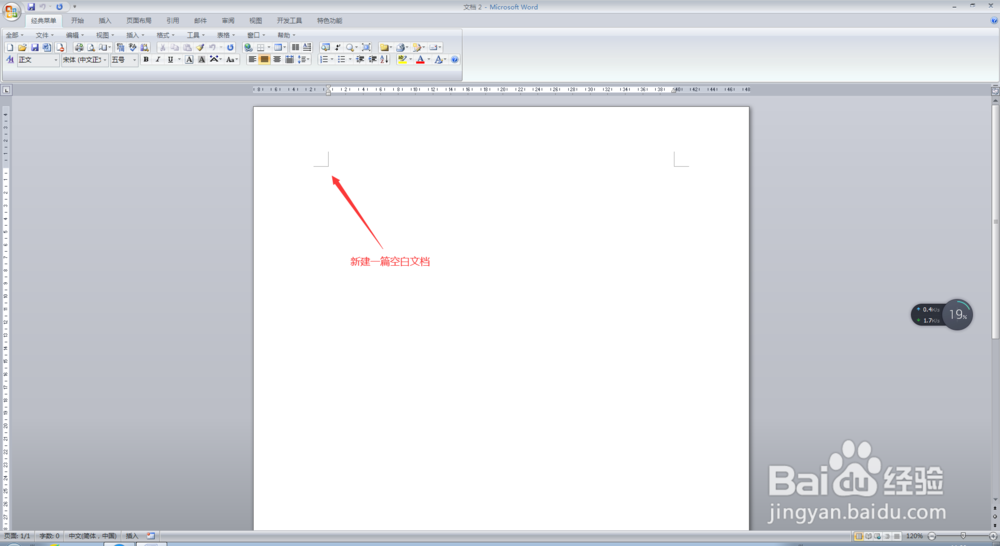This screenshot has width=1000, height=546.
Task: Click the Increase Indent icon
Action: click(x=372, y=59)
